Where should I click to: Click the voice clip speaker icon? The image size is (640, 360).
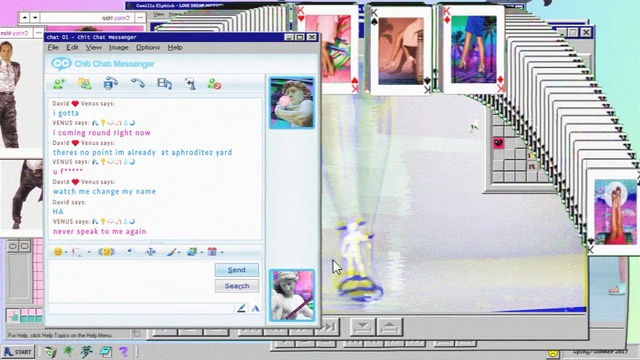click(130, 251)
